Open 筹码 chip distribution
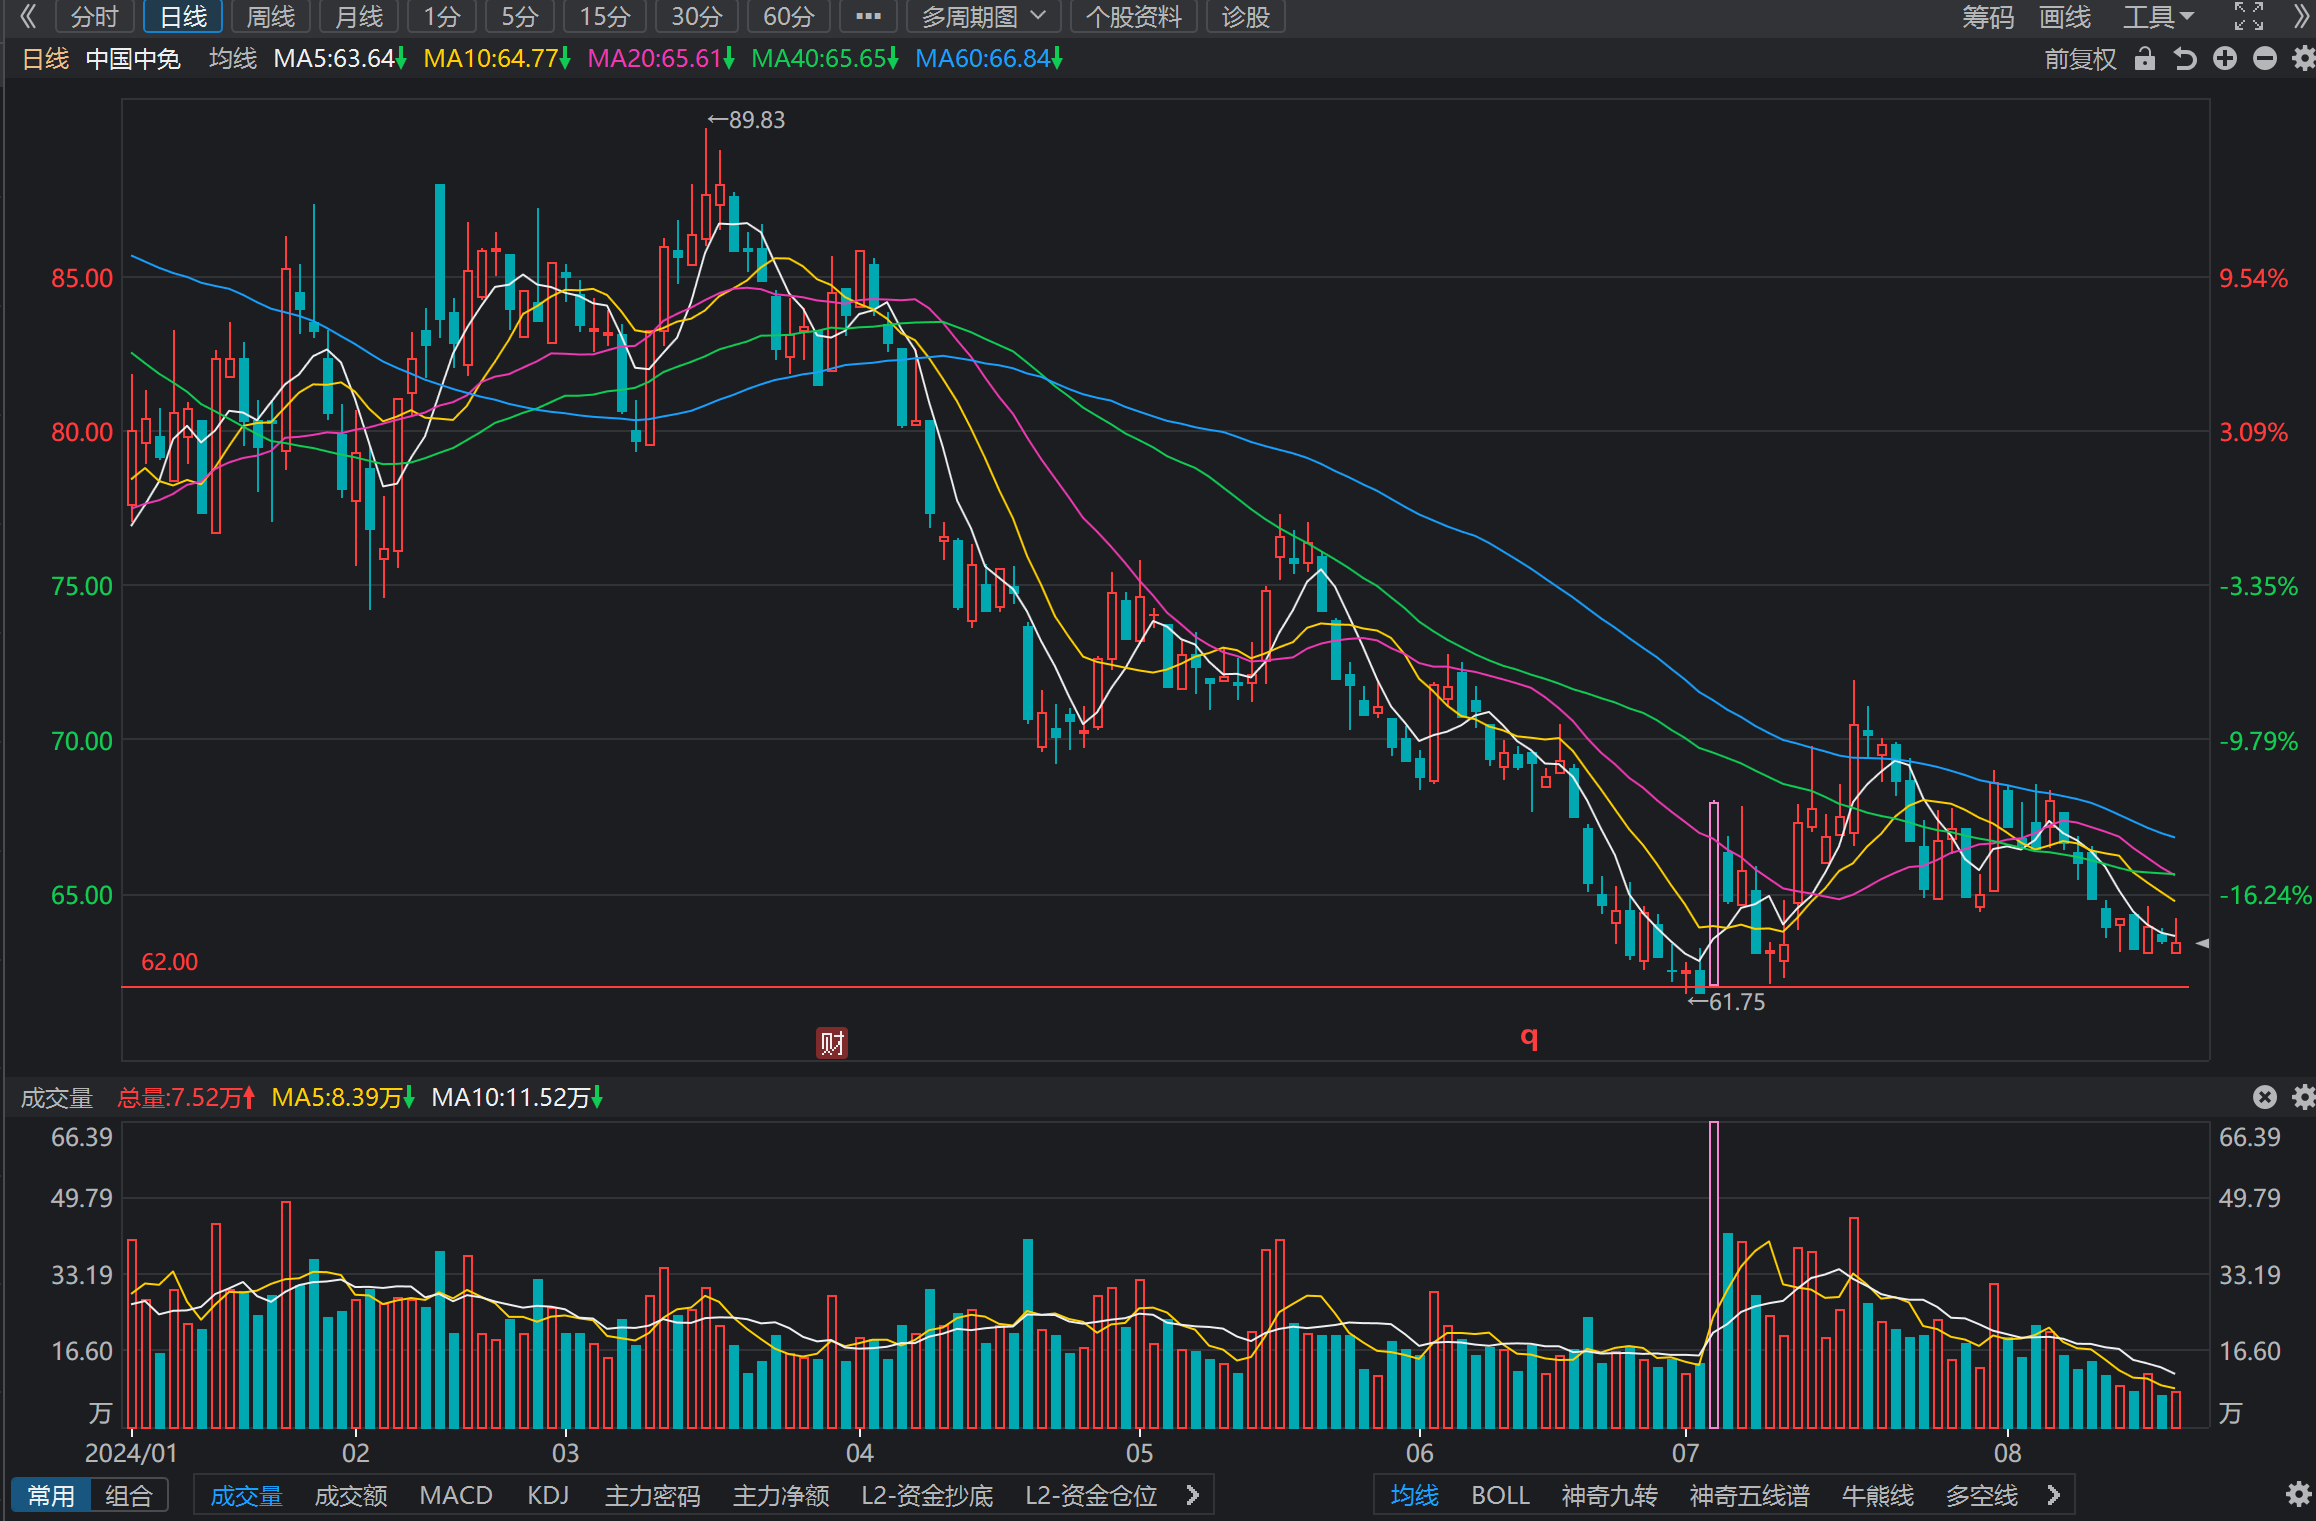Image resolution: width=2316 pixels, height=1521 pixels. coord(1988,16)
